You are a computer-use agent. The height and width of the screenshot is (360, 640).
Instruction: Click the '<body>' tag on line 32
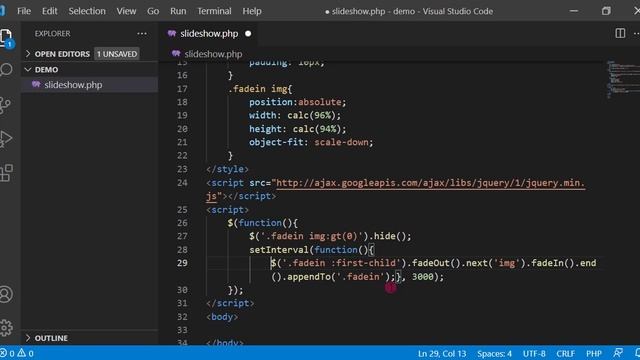tap(222, 317)
